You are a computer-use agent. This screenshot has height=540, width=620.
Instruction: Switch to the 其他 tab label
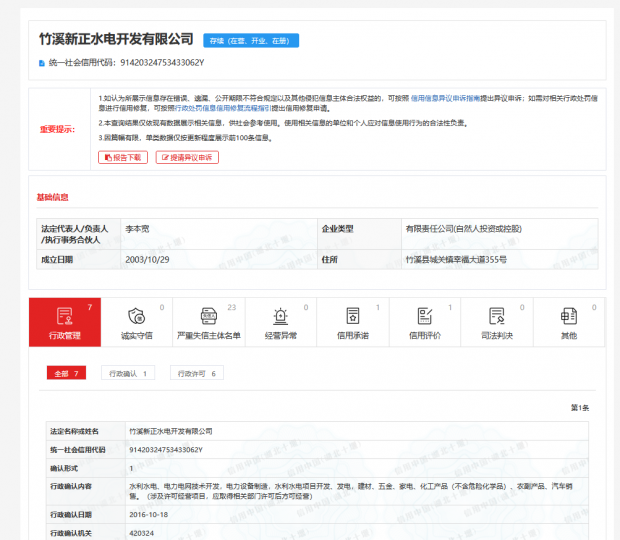click(569, 336)
